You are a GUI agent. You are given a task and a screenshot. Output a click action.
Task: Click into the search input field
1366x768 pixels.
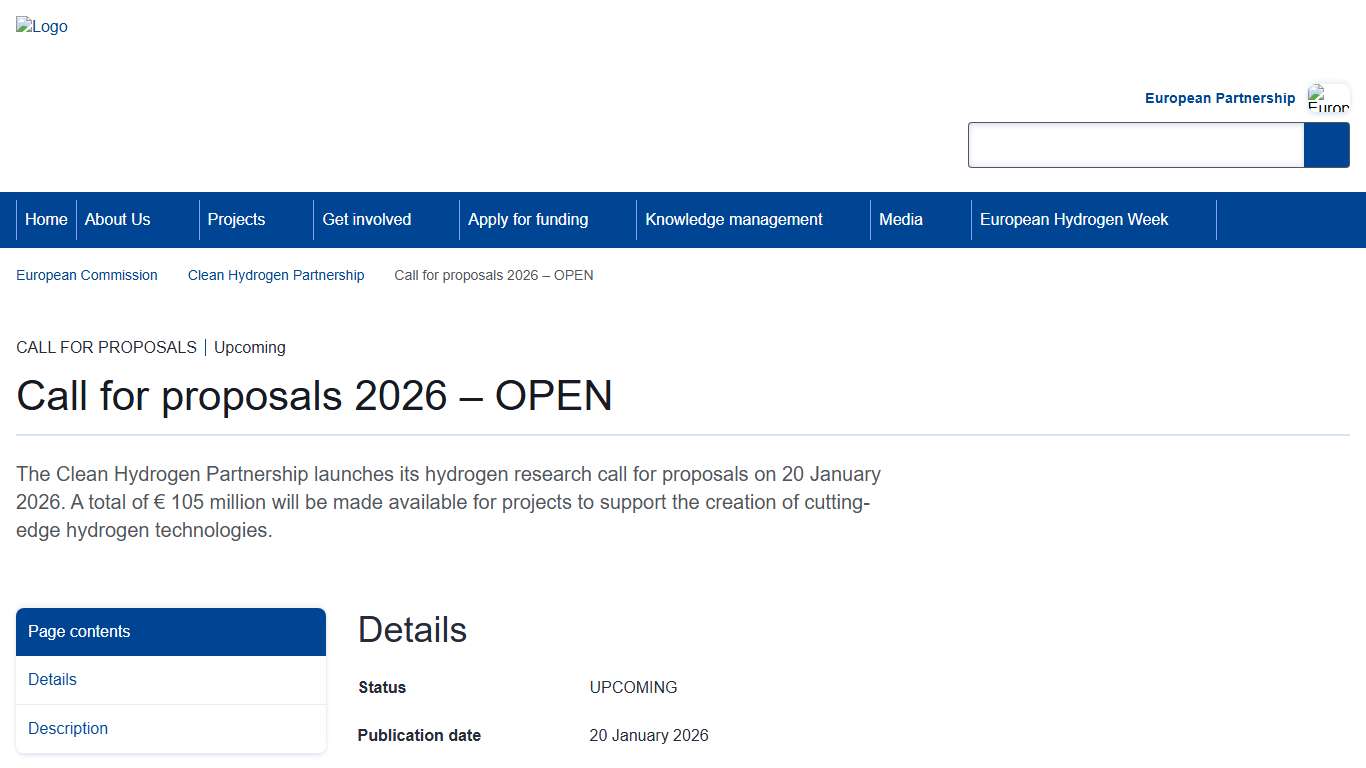click(x=1135, y=145)
